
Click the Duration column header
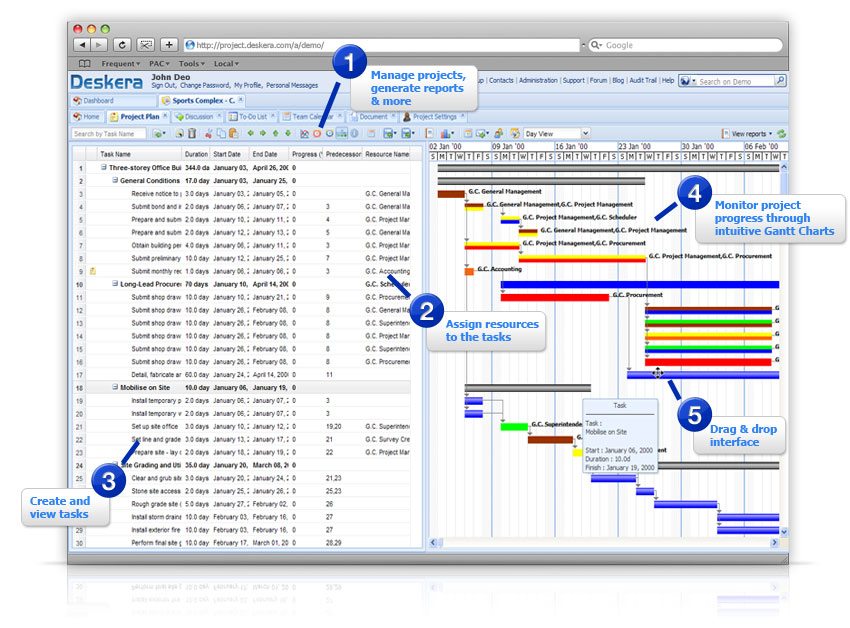196,154
